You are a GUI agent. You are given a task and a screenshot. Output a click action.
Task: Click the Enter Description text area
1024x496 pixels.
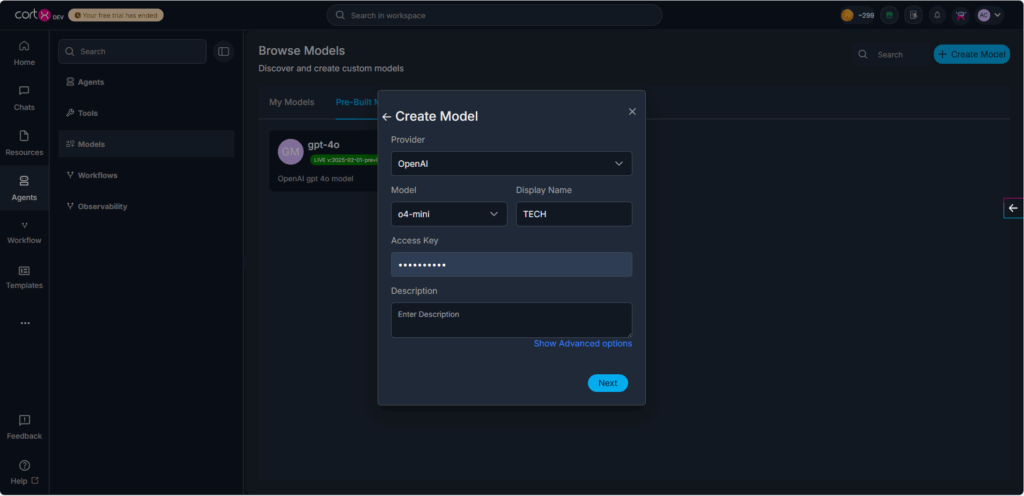click(511, 320)
